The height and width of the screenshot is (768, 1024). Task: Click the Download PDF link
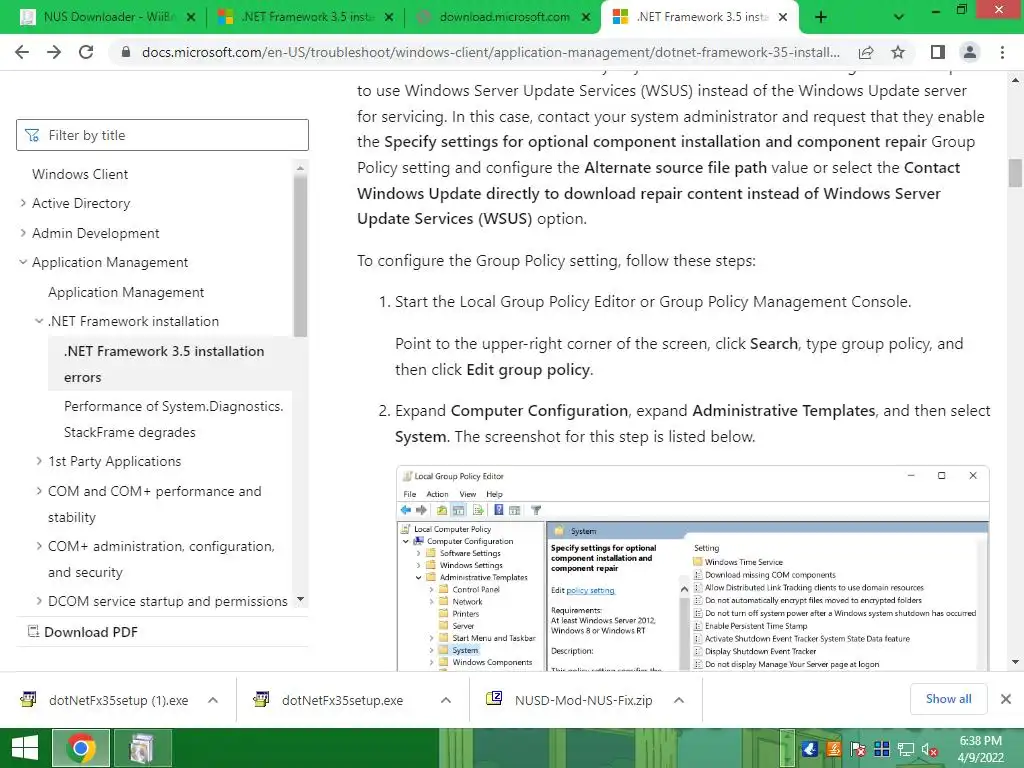91,632
